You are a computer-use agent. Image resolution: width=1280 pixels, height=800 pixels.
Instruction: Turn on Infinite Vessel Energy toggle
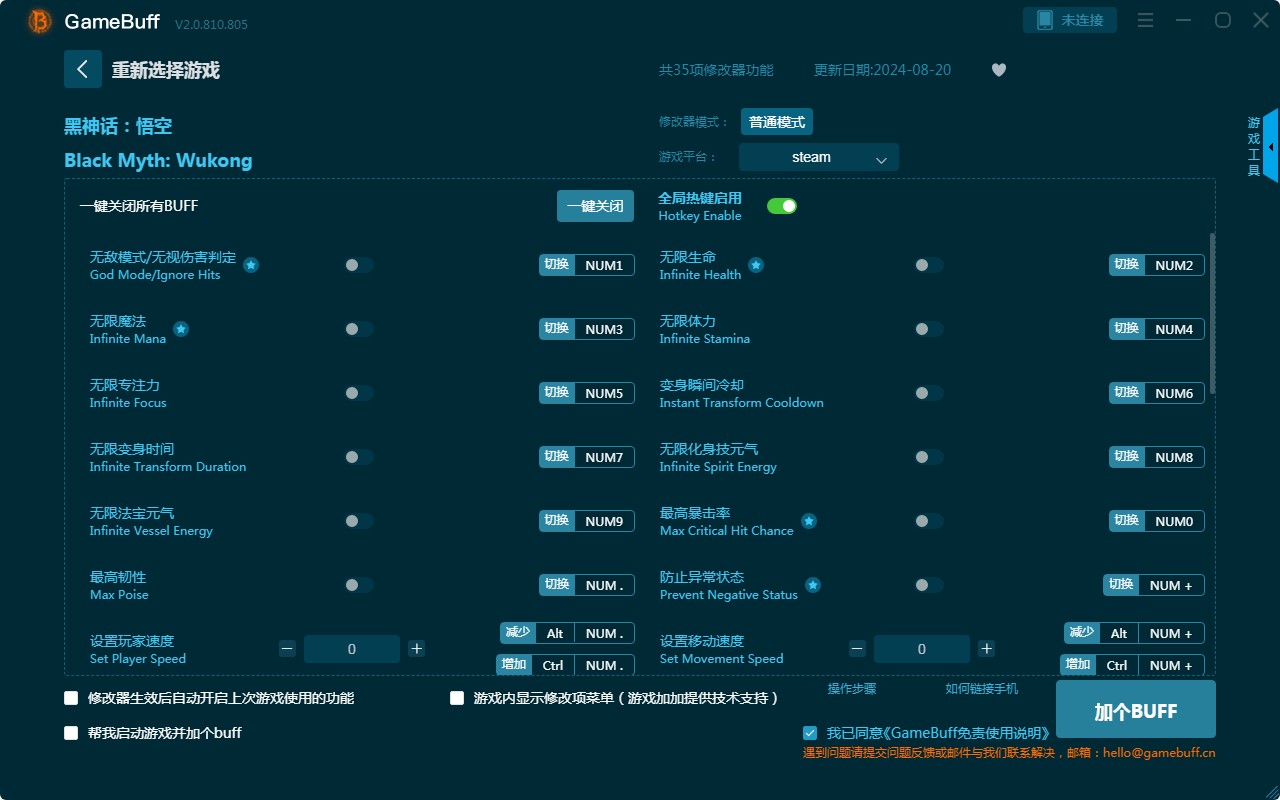coord(359,521)
